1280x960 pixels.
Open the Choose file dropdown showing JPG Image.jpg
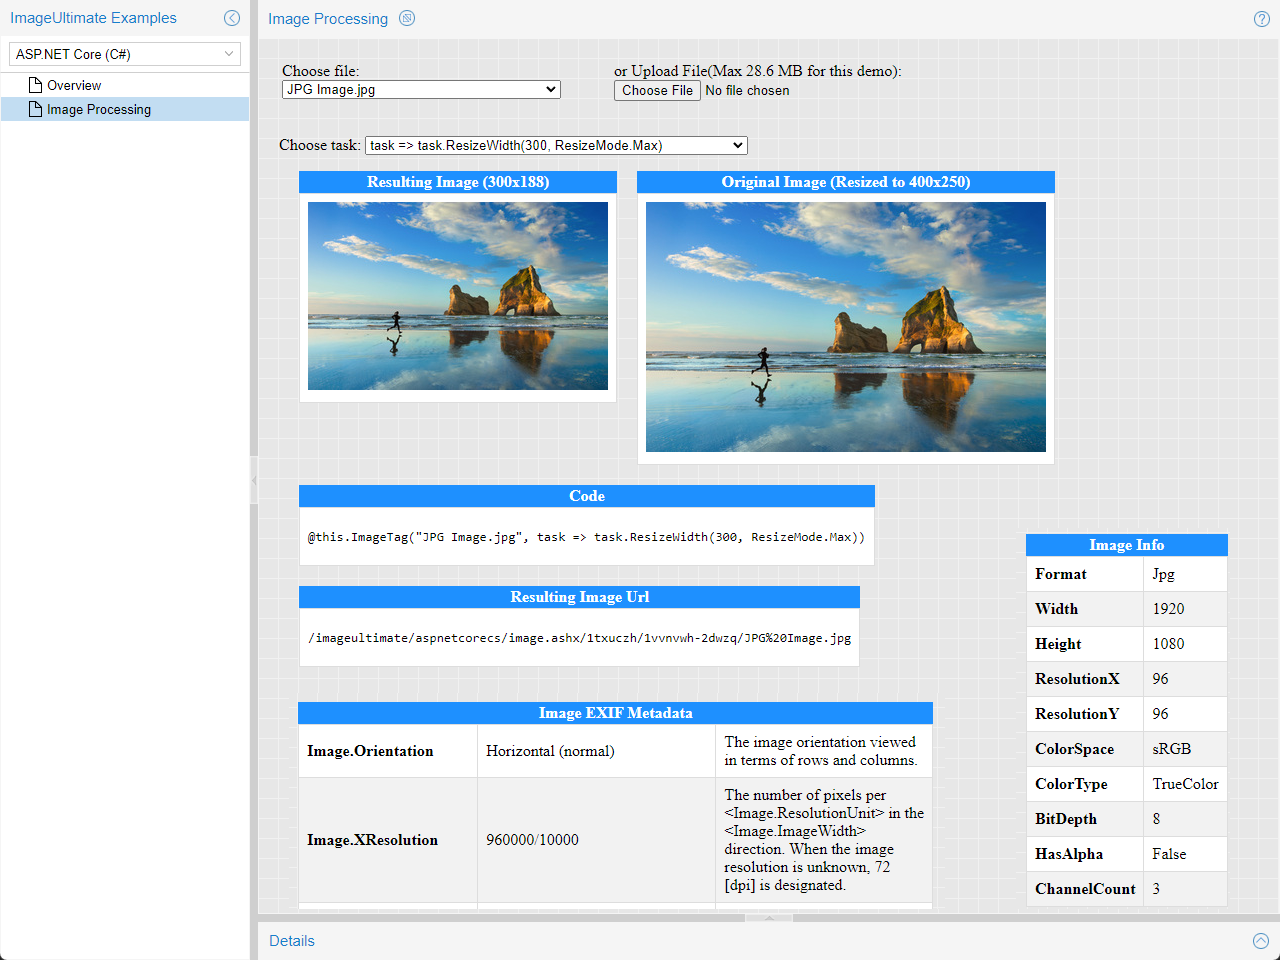(420, 89)
